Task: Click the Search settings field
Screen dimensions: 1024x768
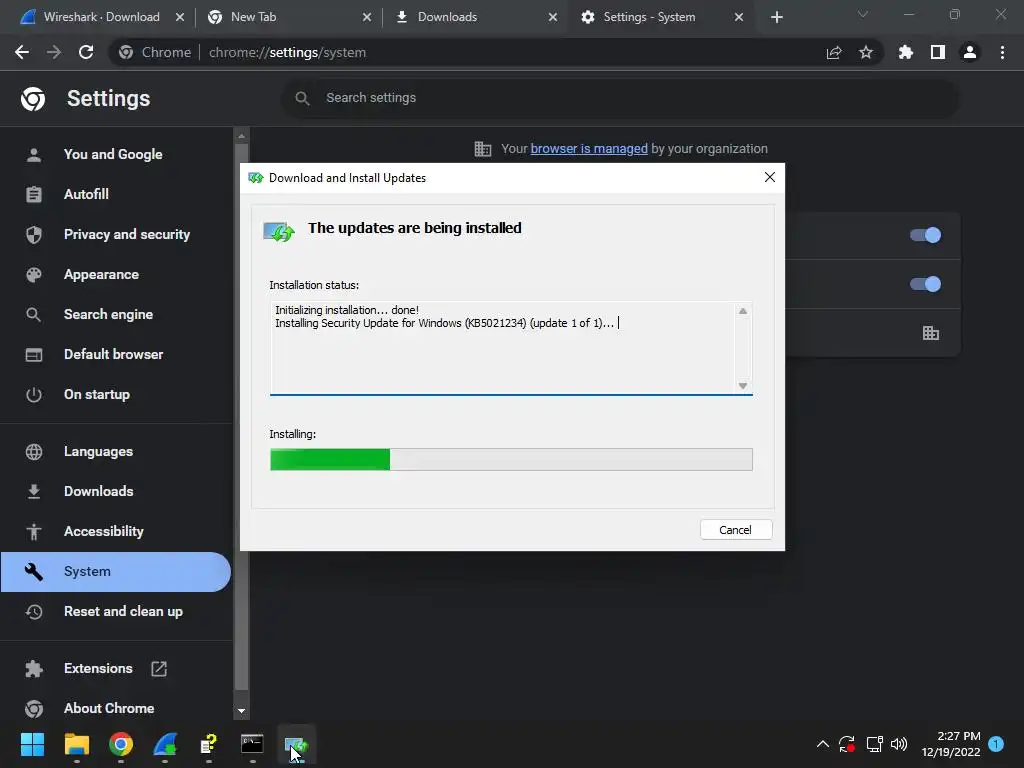Action: 620,98
